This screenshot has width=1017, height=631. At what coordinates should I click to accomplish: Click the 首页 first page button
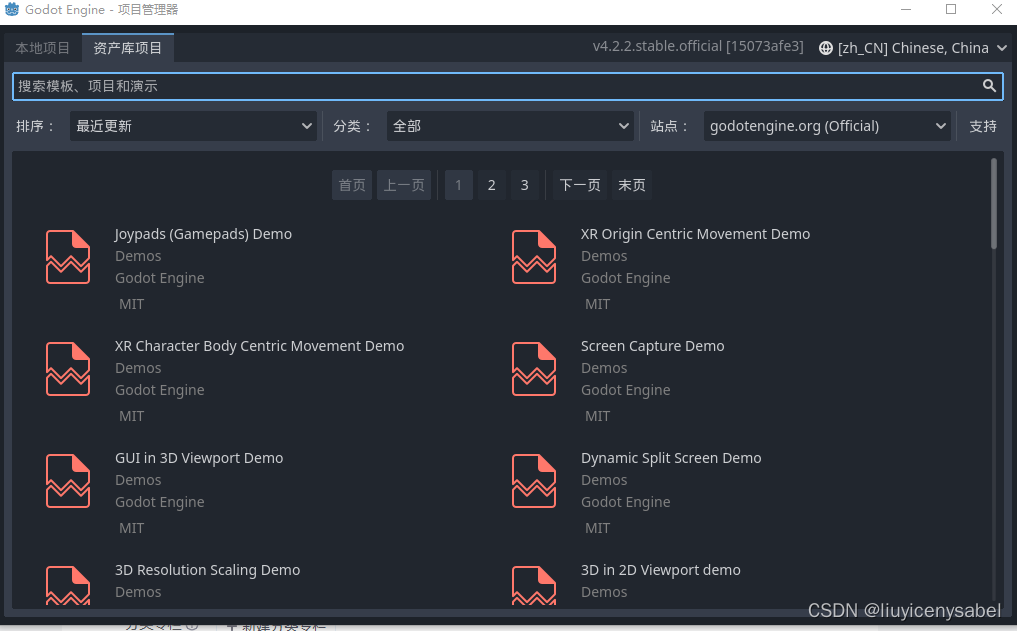(x=352, y=185)
